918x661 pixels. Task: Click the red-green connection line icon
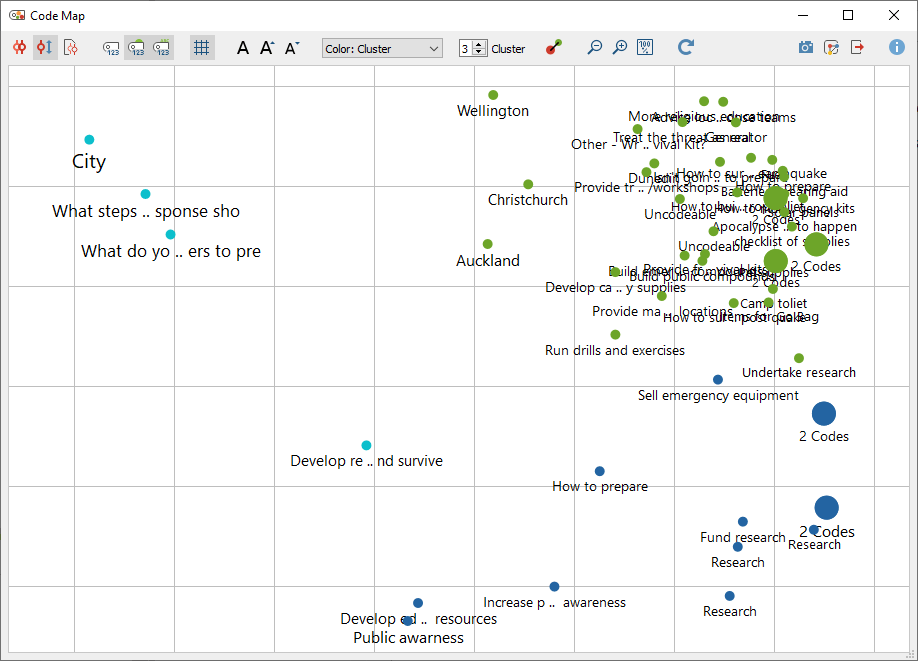pyautogui.click(x=554, y=47)
